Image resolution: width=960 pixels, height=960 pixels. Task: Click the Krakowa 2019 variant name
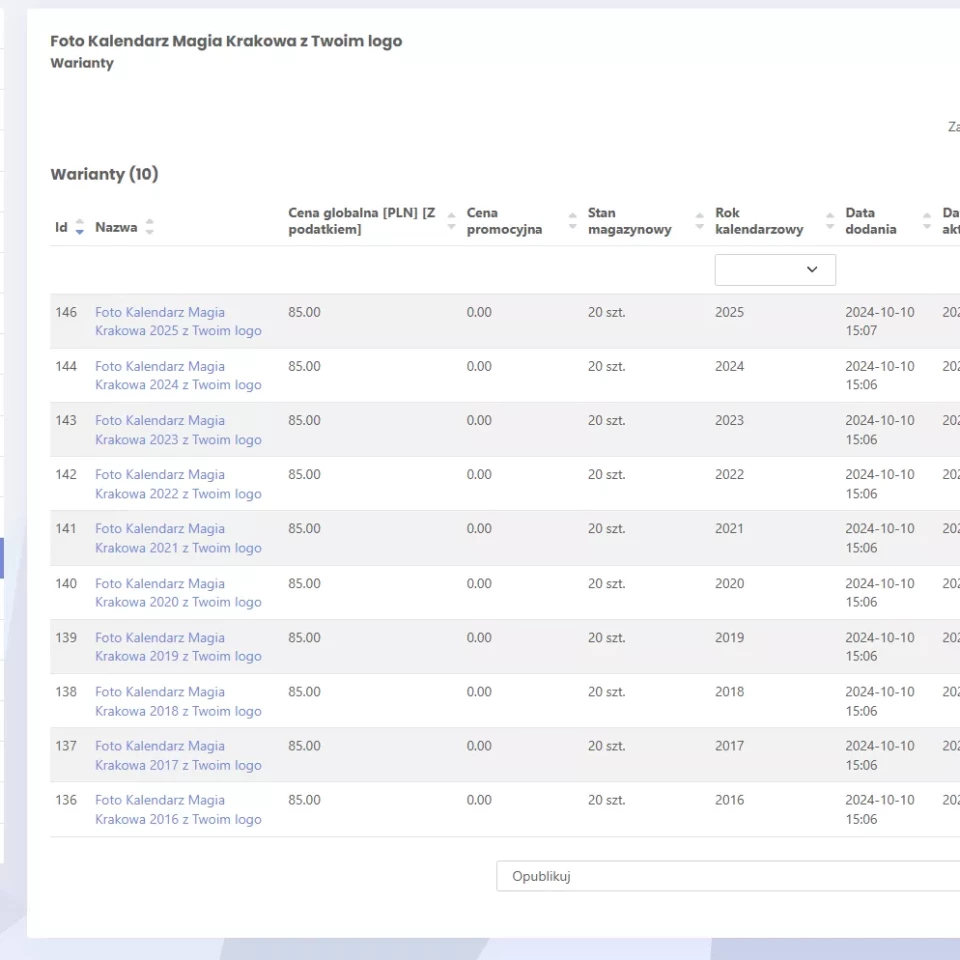pyautogui.click(x=178, y=647)
